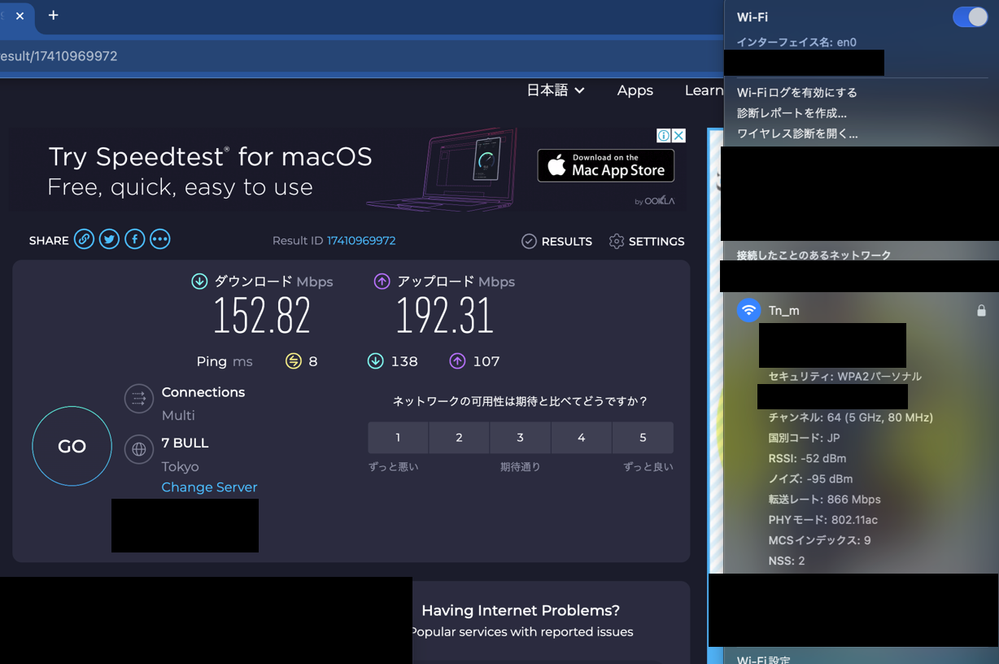Viewport: 999px width, 664px height.
Task: Close the advertisement banner
Action: pyautogui.click(x=678, y=136)
